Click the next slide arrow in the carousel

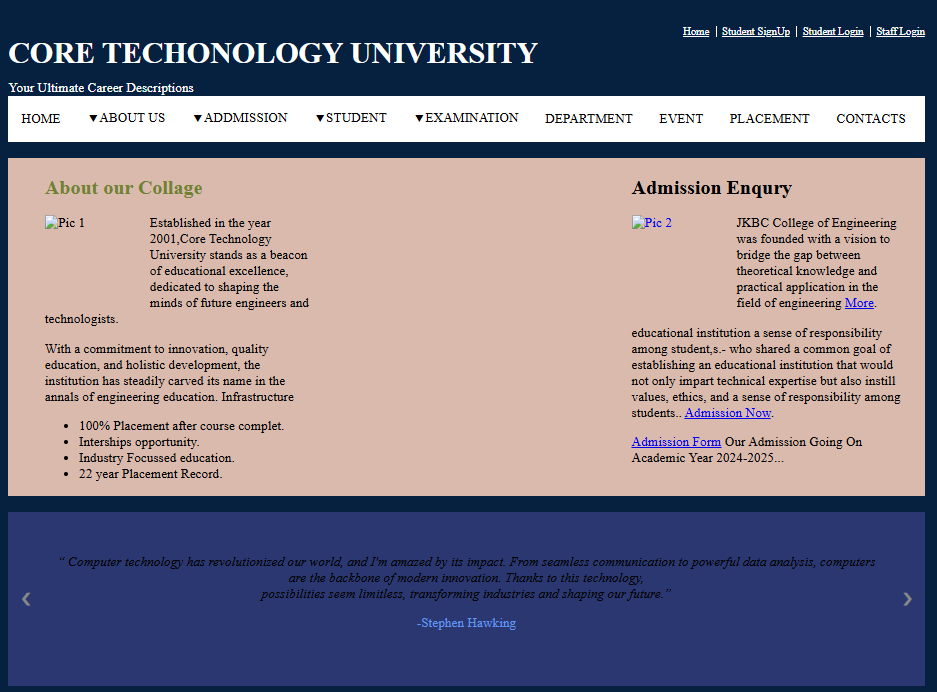(907, 599)
